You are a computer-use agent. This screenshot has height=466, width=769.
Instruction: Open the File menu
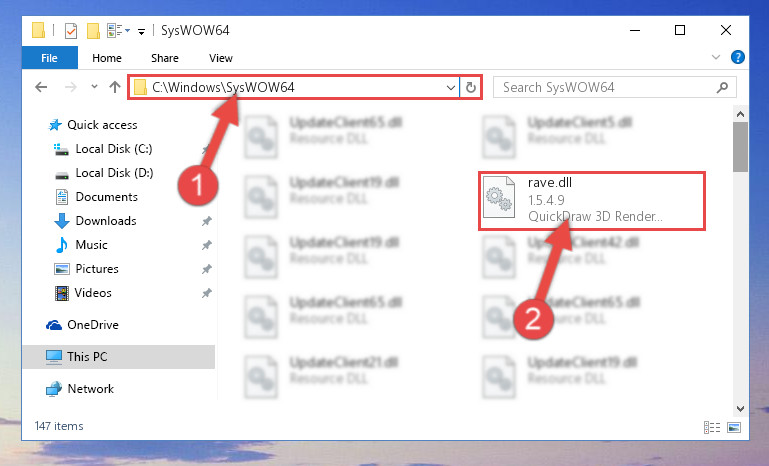click(49, 58)
